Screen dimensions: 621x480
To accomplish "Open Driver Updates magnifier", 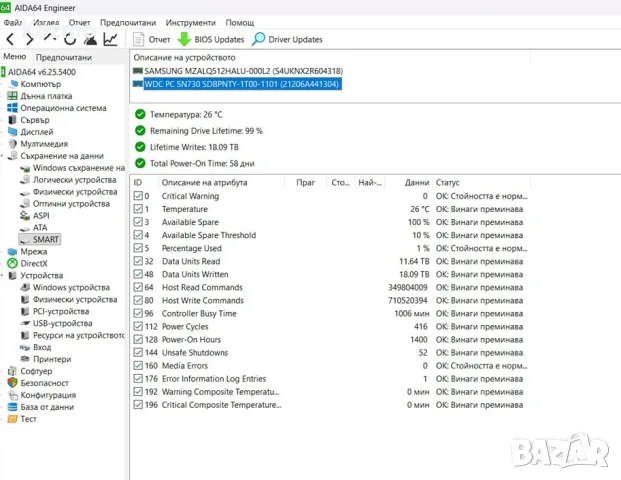I will coord(259,39).
